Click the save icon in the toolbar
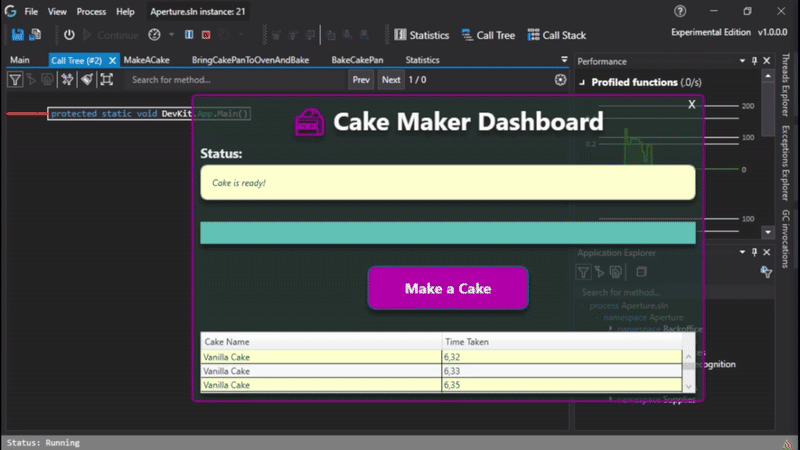Screen dimensions: 800x450 (x=18, y=35)
